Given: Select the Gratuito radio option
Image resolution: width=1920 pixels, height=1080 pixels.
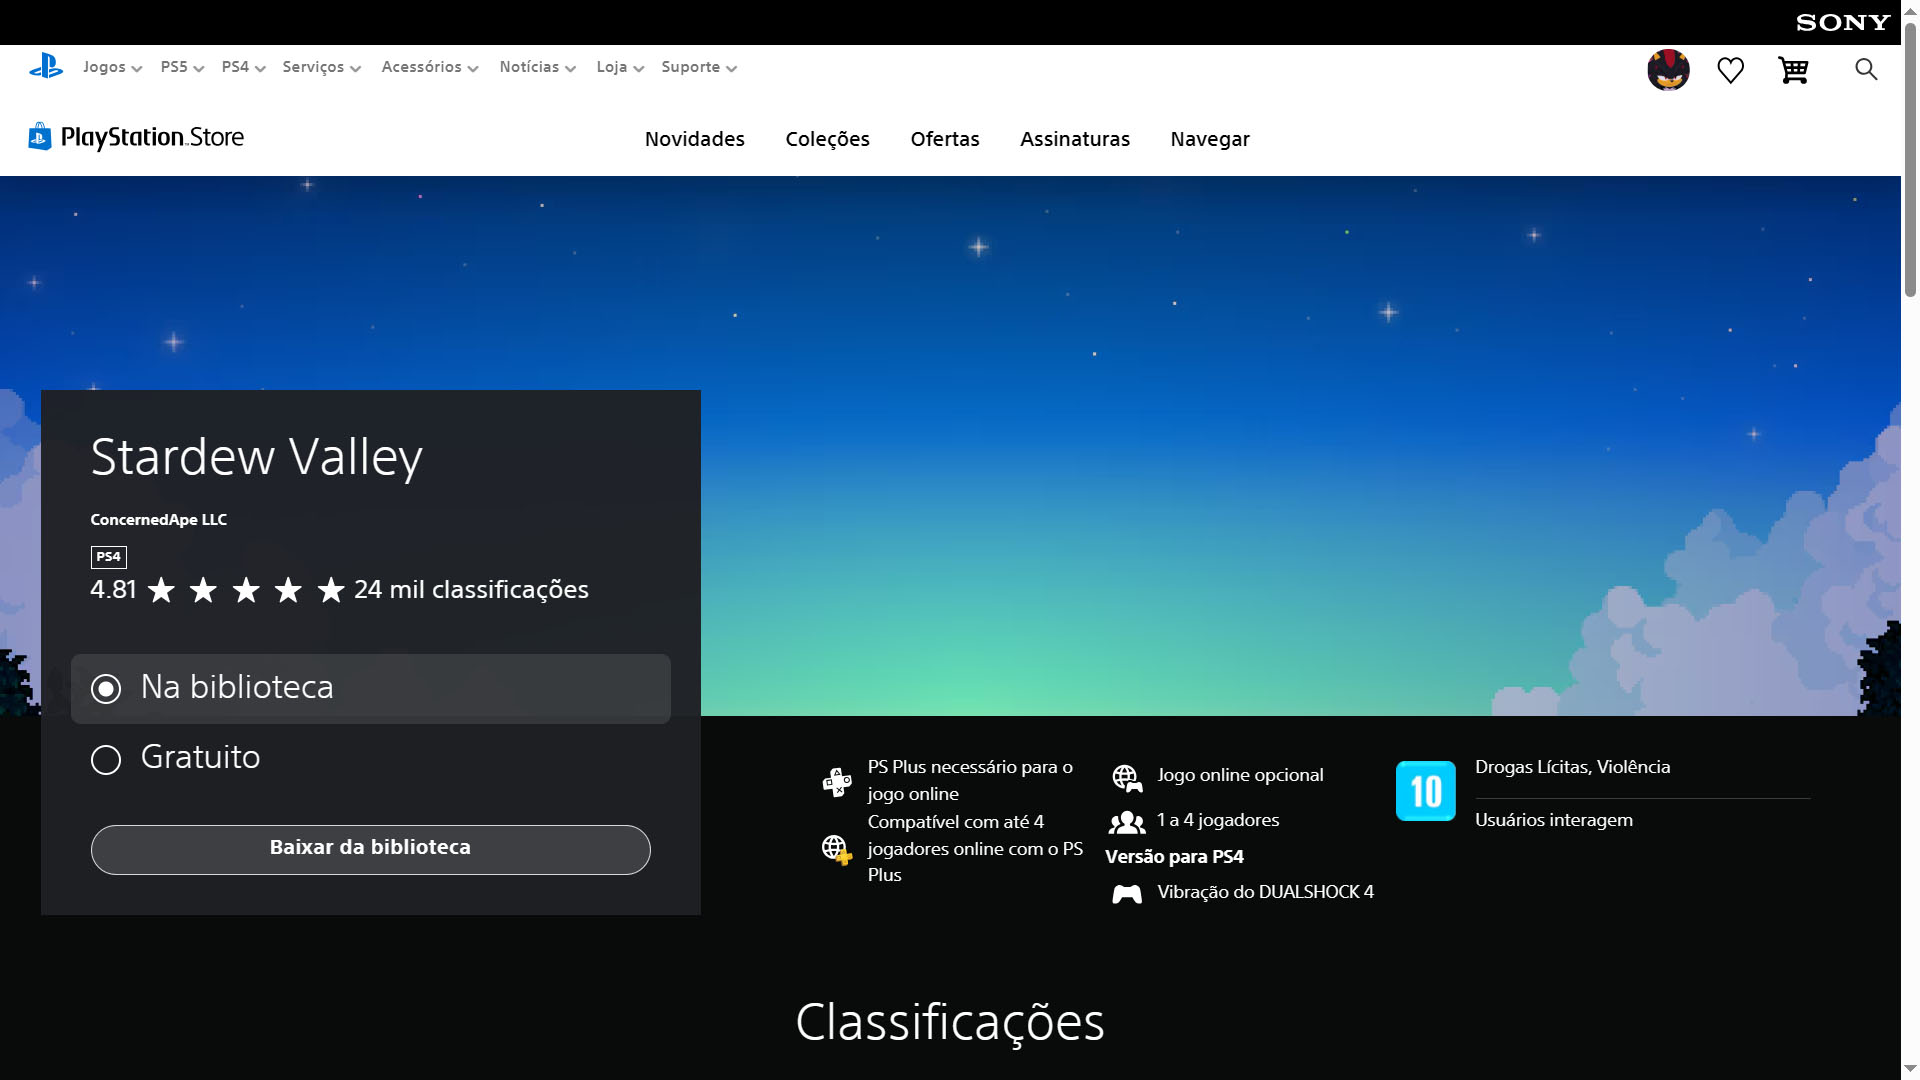Looking at the screenshot, I should click(x=371, y=758).
